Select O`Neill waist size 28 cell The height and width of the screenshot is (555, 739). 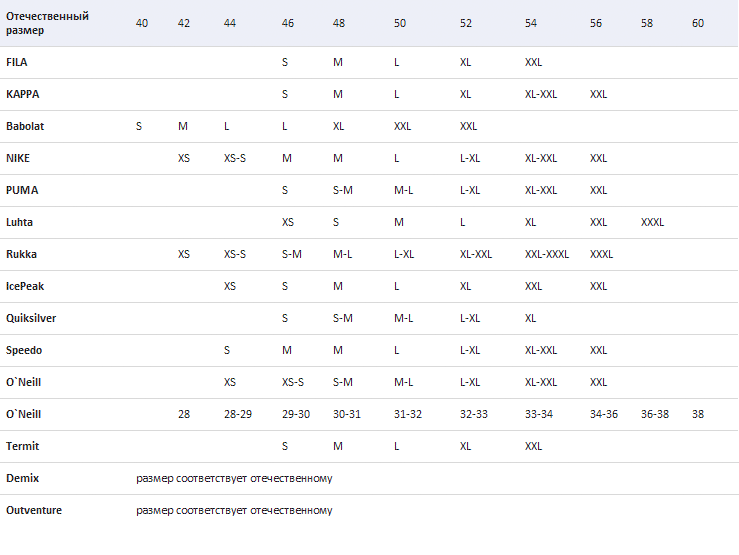point(184,414)
